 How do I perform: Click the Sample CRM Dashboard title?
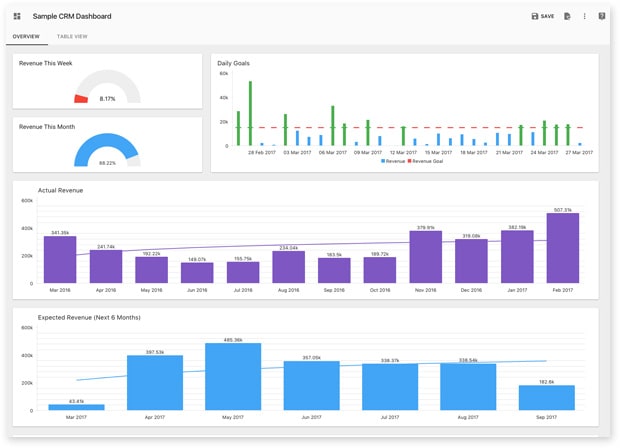point(72,16)
